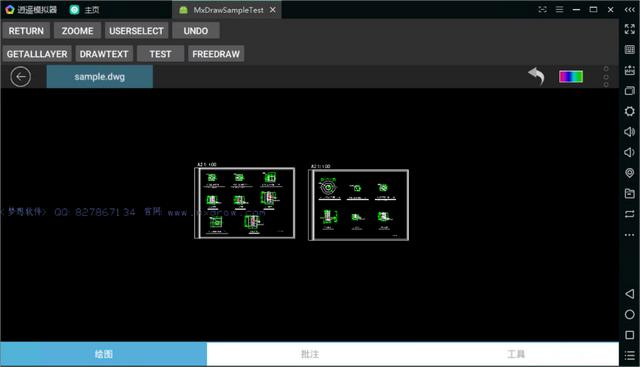Click the back arrow circle icon
This screenshot has width=640, height=367.
tap(20, 76)
